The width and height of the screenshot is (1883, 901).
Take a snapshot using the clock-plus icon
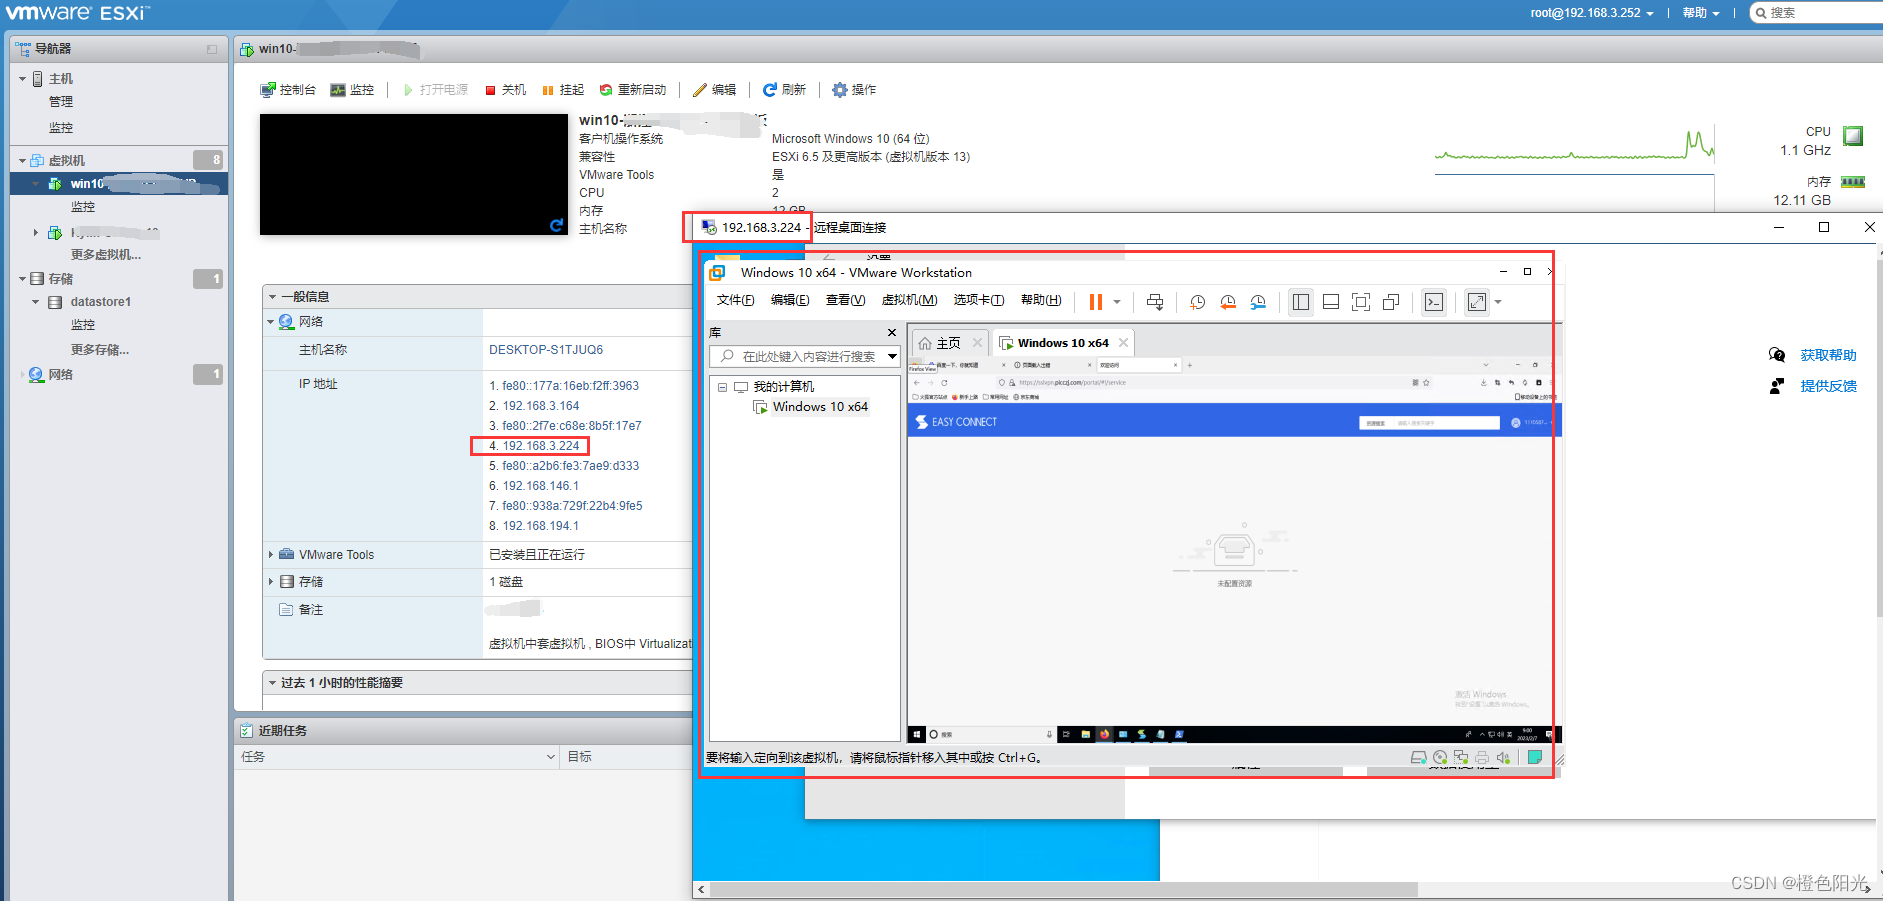[x=1198, y=302]
